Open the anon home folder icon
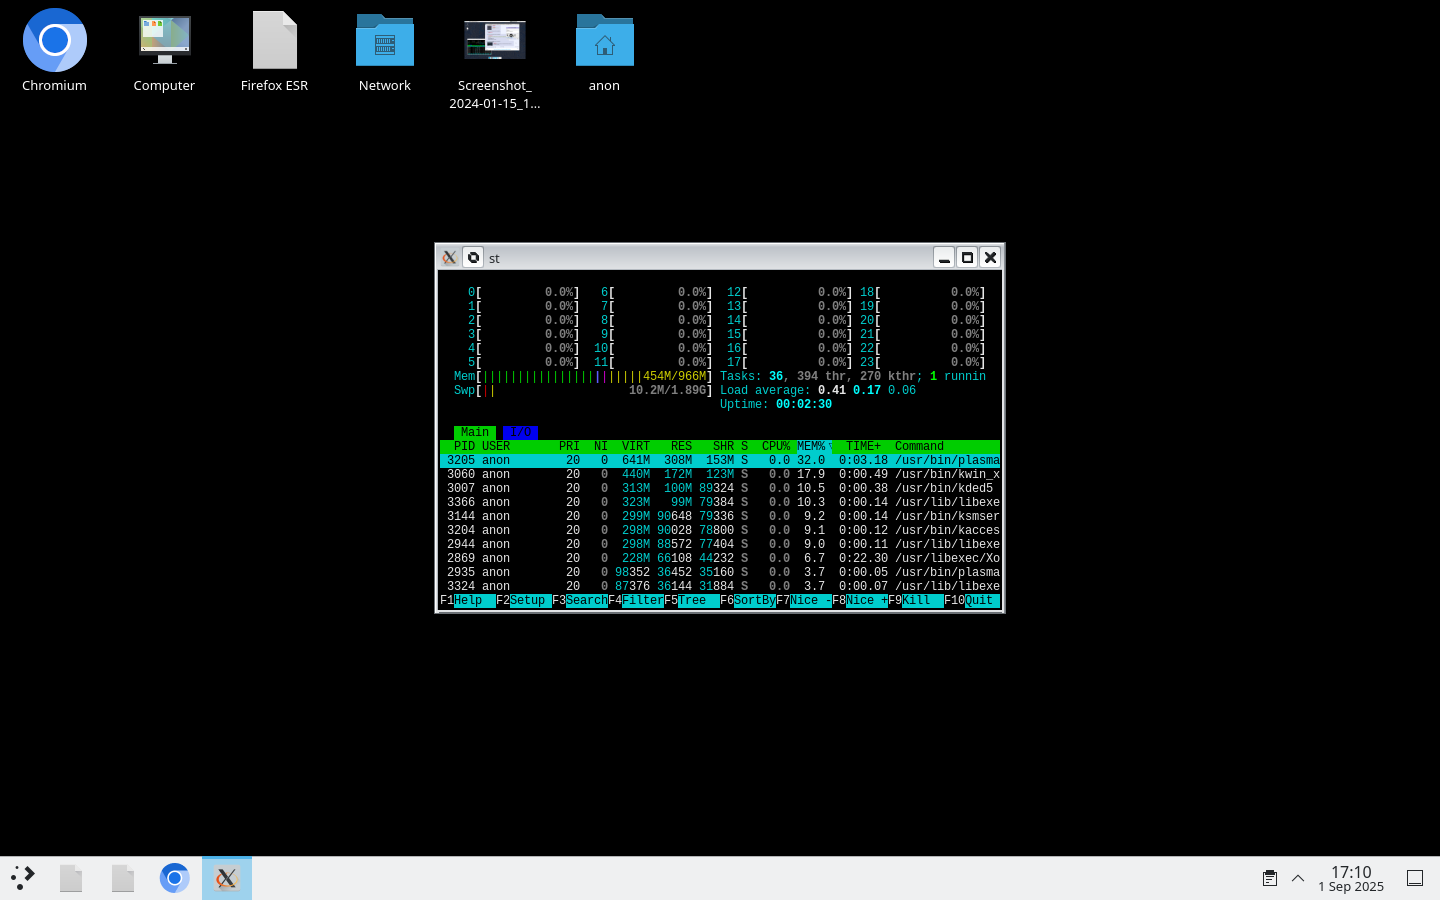 point(604,52)
